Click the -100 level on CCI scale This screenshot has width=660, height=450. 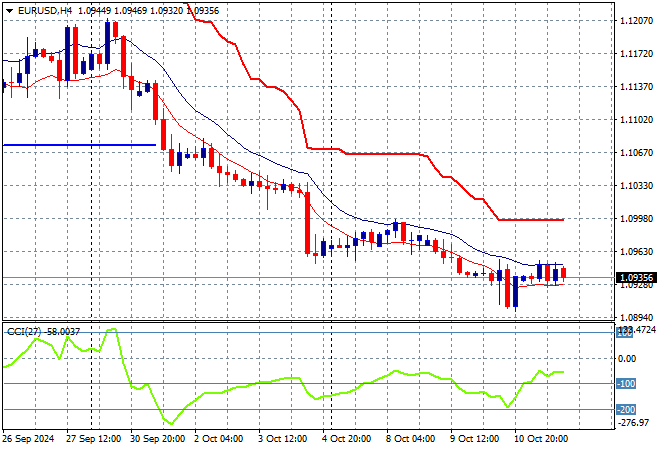click(x=629, y=384)
